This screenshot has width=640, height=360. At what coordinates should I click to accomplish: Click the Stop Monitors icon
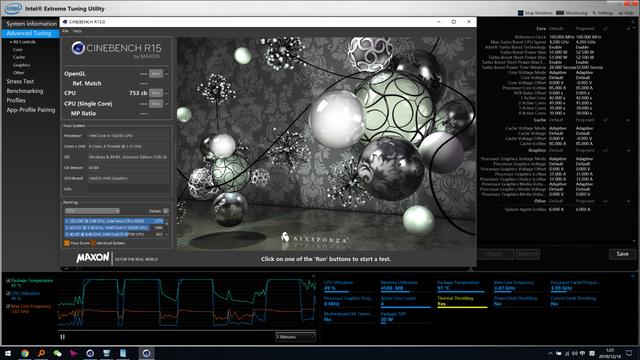[x=520, y=13]
